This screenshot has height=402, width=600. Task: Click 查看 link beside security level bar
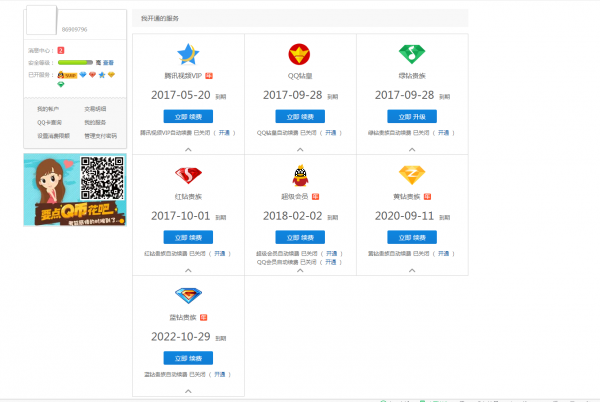coord(108,62)
